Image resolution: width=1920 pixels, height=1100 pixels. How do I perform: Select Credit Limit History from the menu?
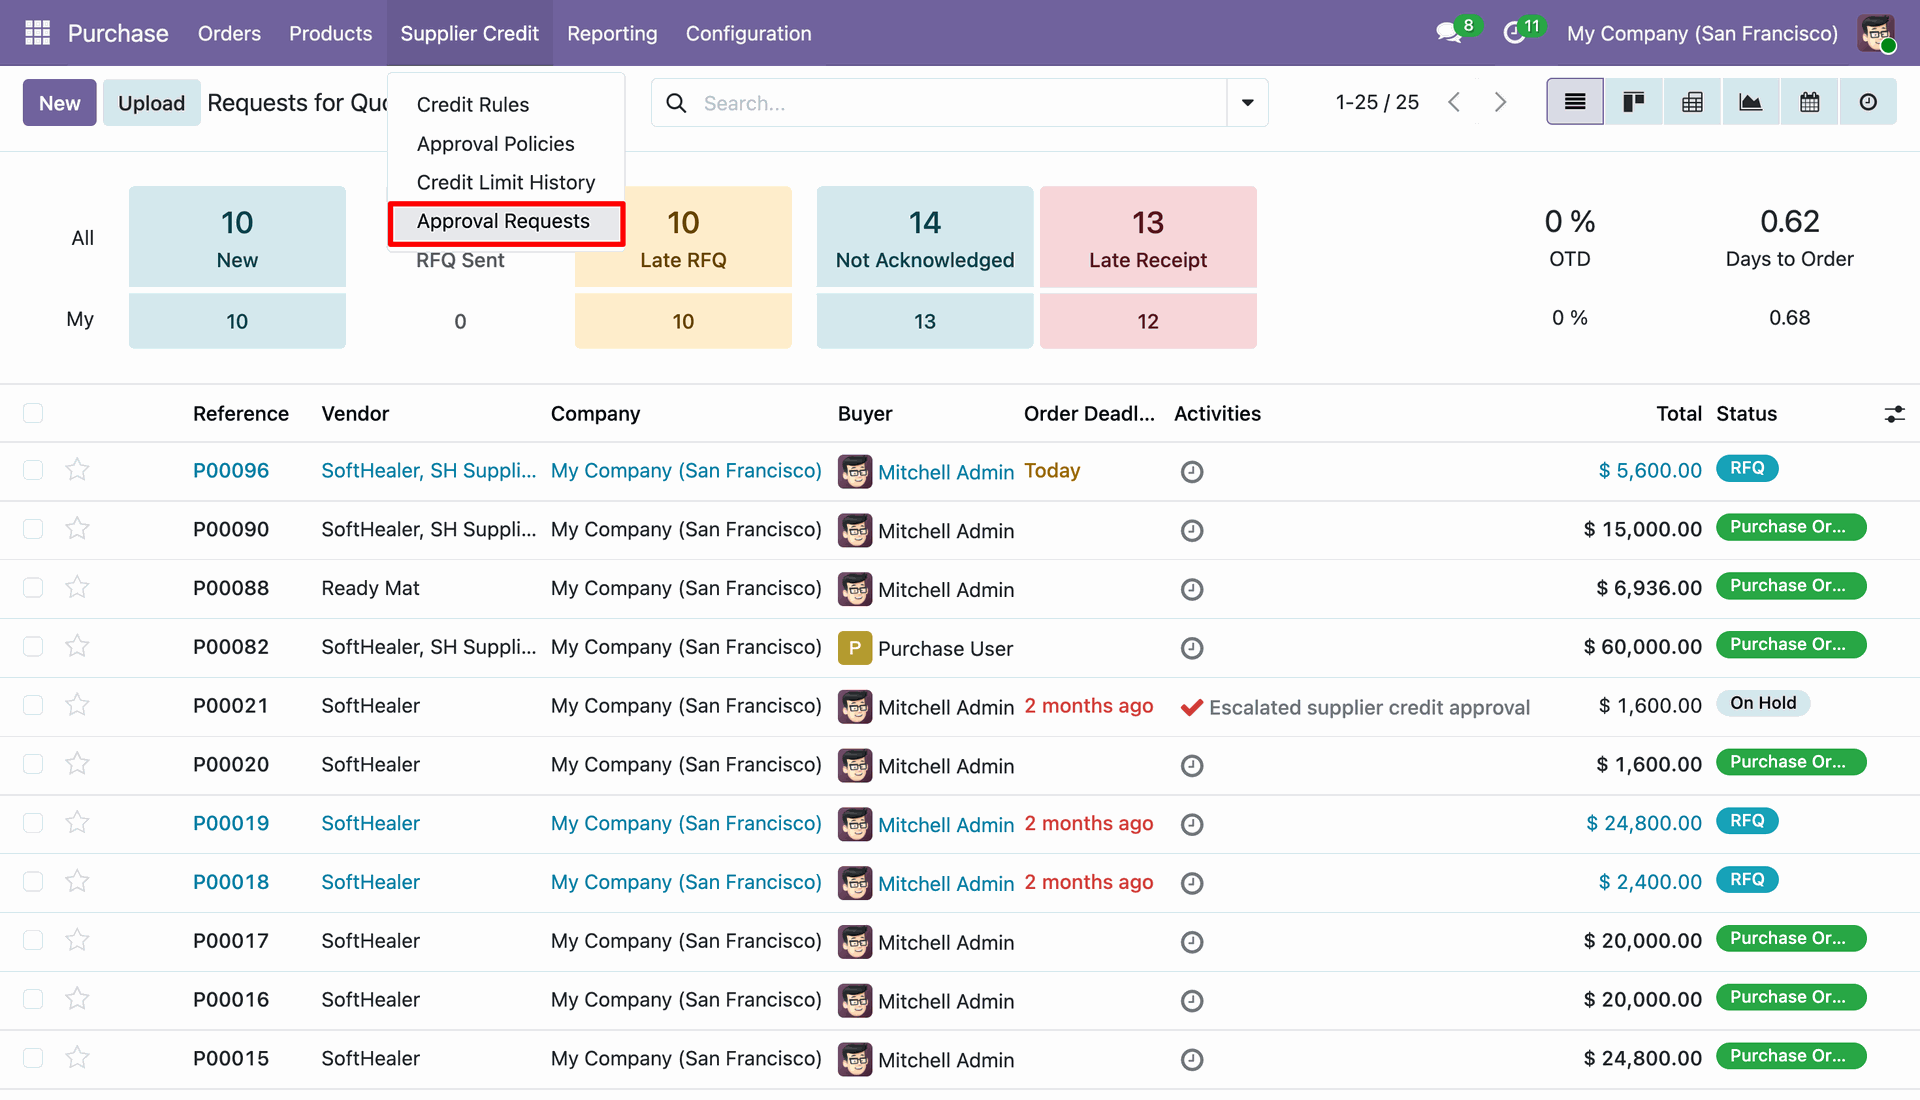point(506,183)
